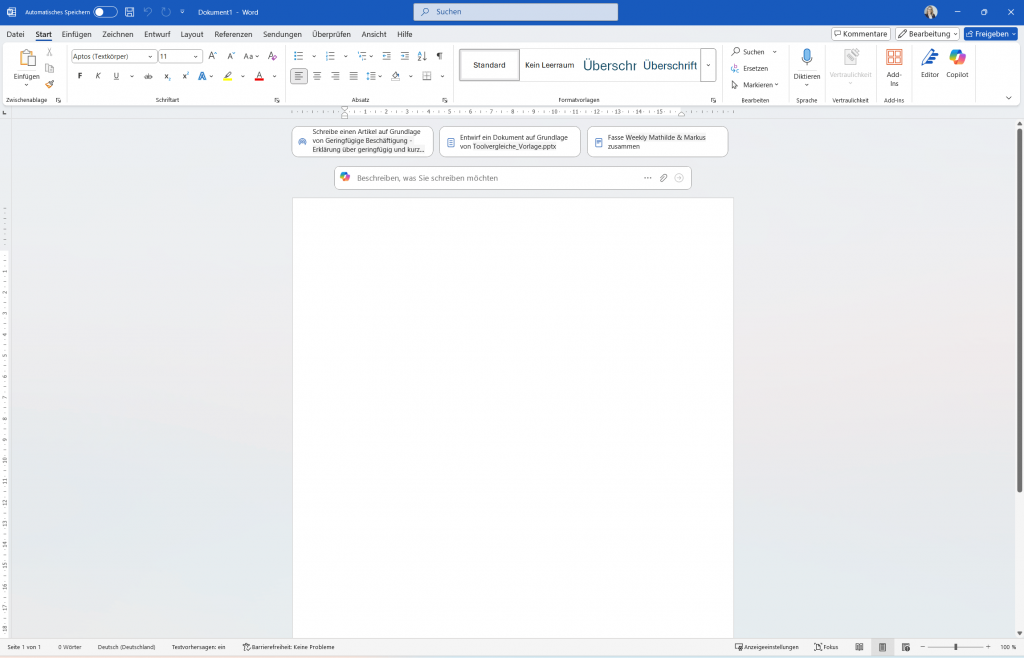Image resolution: width=1024 pixels, height=658 pixels.
Task: Open Bearbeitung mode dropdown
Action: (927, 34)
